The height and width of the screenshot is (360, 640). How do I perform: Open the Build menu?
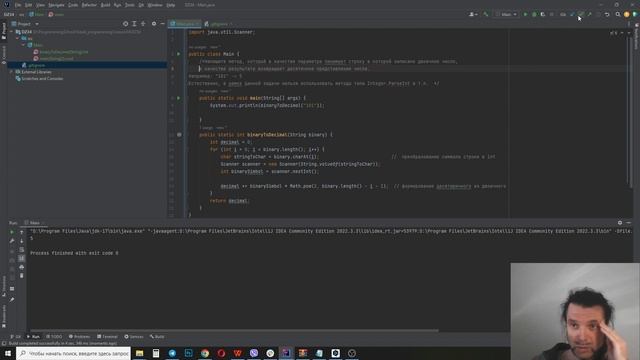[x=105, y=5]
